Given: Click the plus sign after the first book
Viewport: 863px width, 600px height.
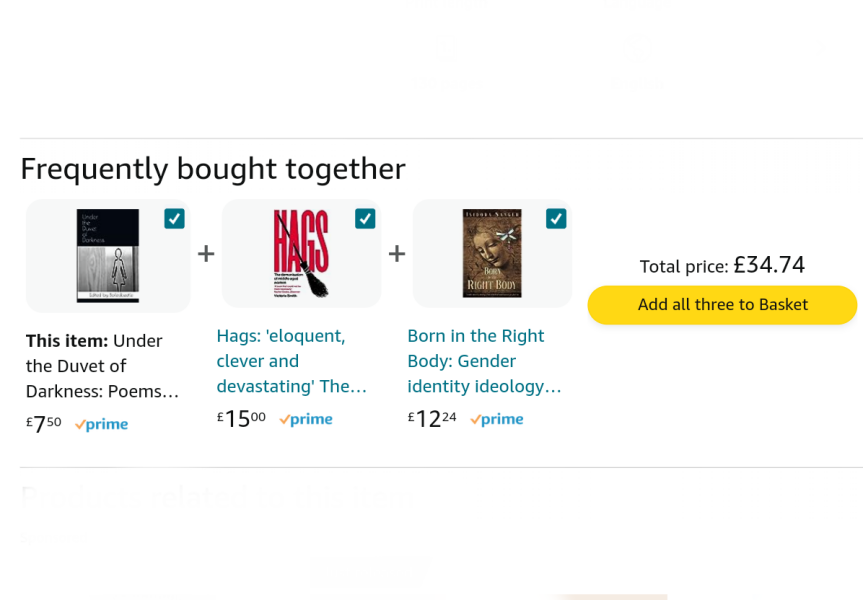Looking at the screenshot, I should click(206, 254).
